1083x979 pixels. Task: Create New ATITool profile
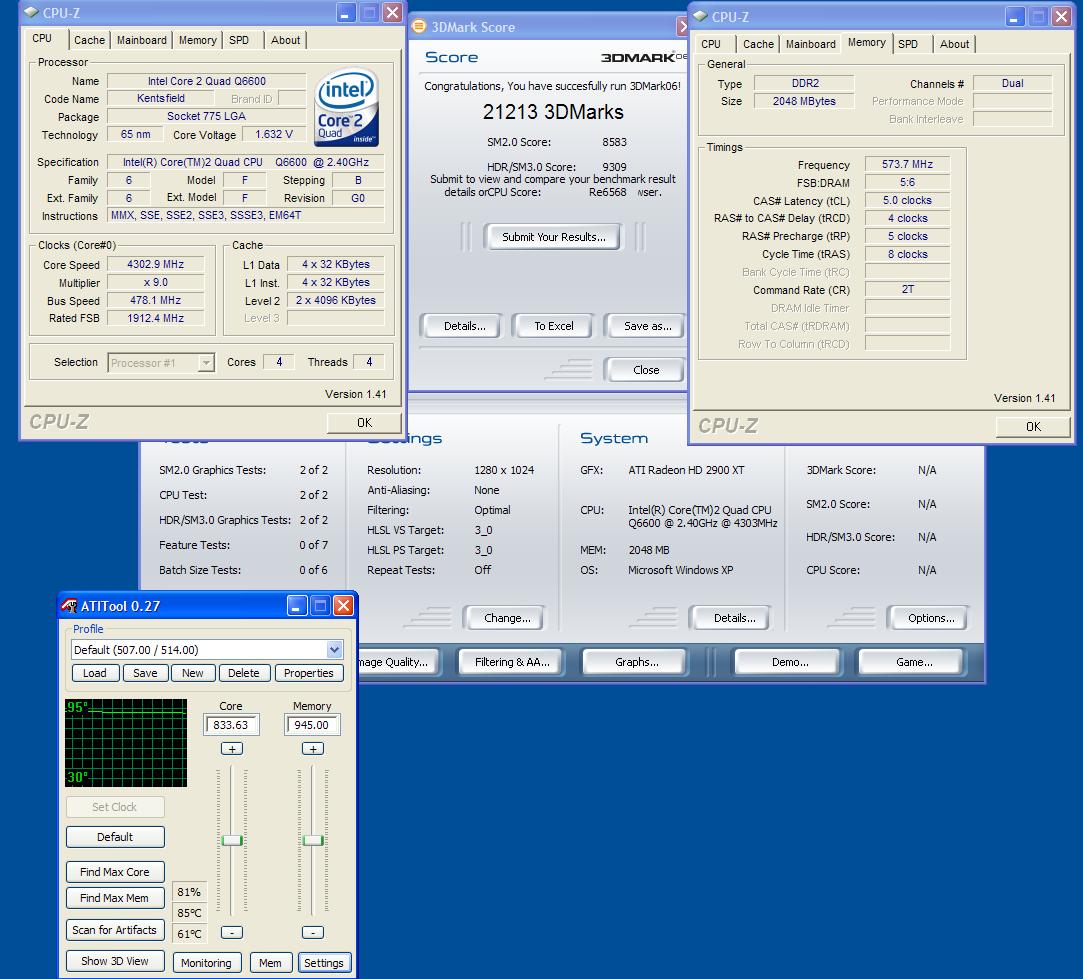click(193, 673)
